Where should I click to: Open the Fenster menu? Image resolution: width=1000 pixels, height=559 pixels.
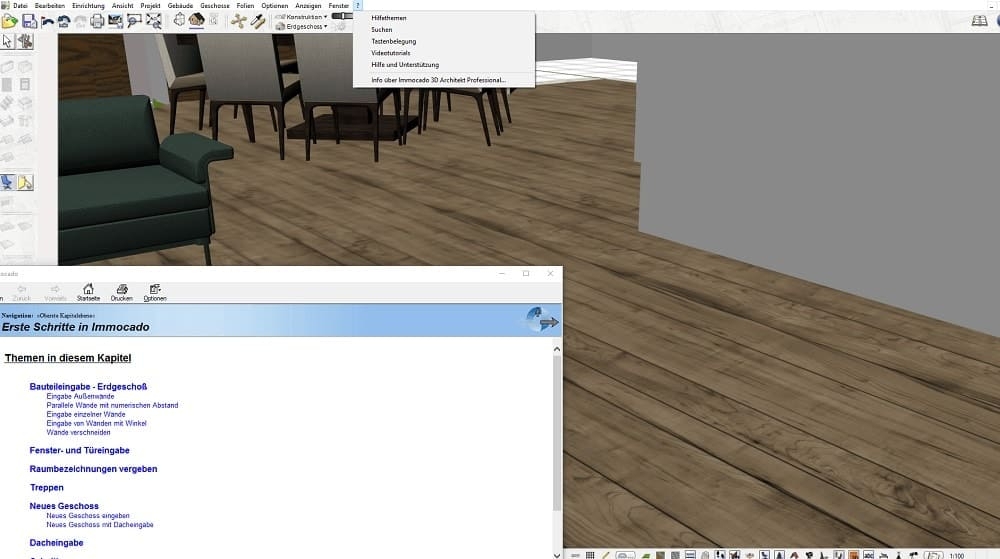point(339,6)
